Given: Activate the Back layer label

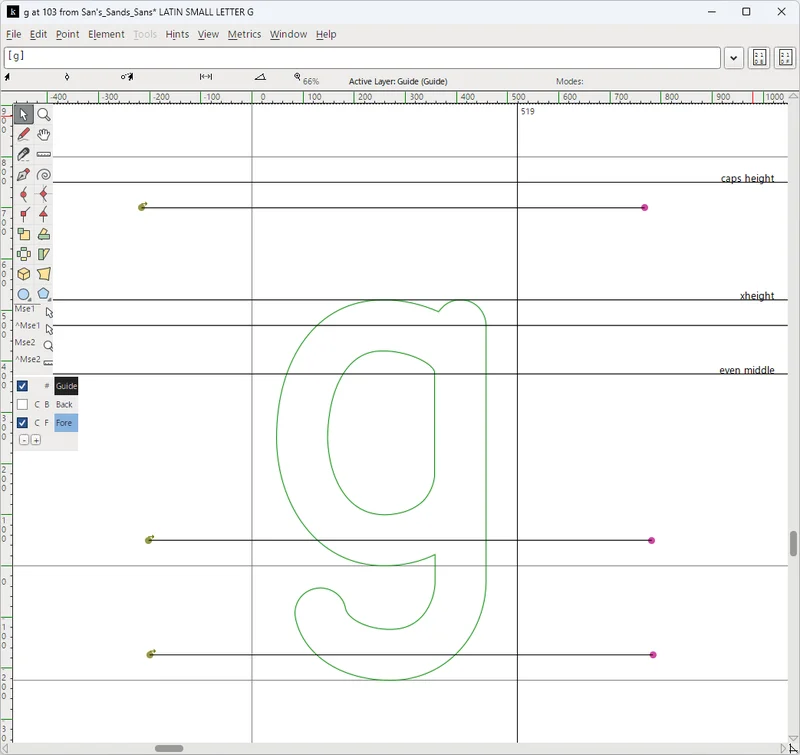Looking at the screenshot, I should [x=64, y=405].
